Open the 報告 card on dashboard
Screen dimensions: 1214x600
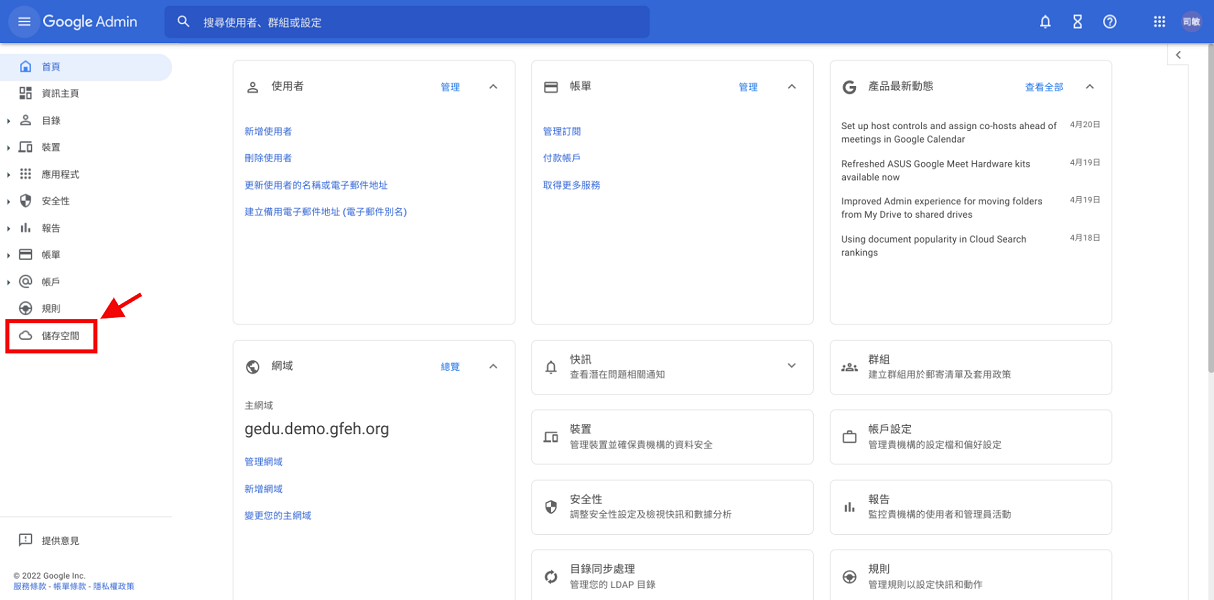[970, 507]
